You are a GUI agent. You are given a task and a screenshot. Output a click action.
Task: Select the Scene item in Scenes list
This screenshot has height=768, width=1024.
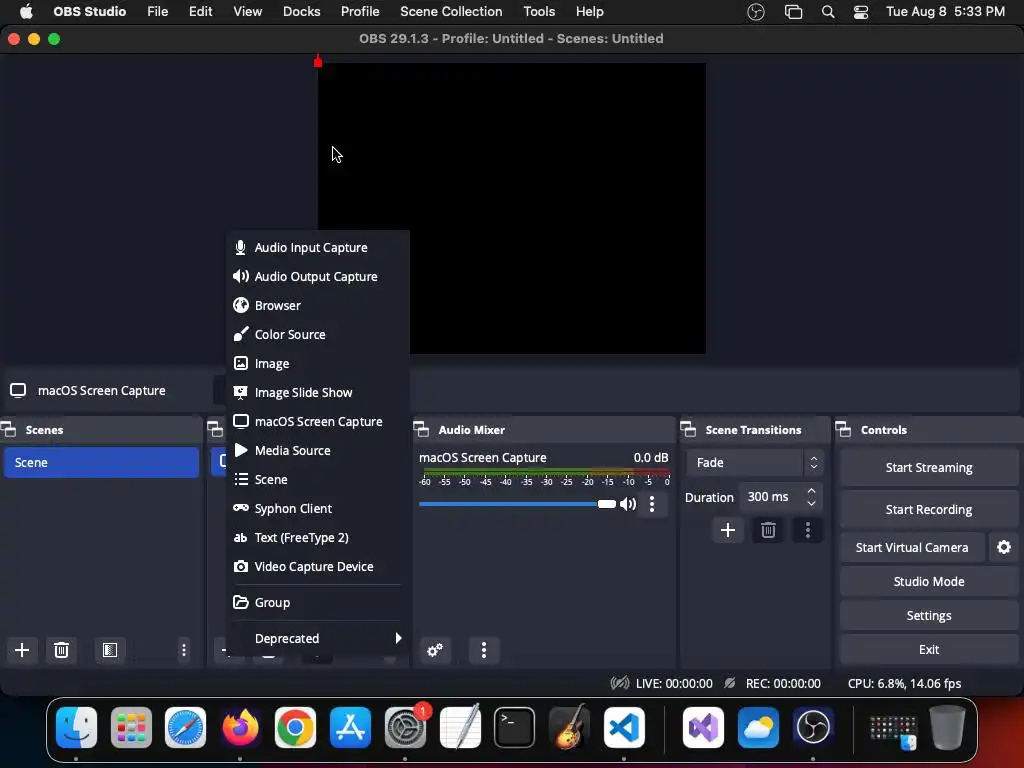[101, 462]
